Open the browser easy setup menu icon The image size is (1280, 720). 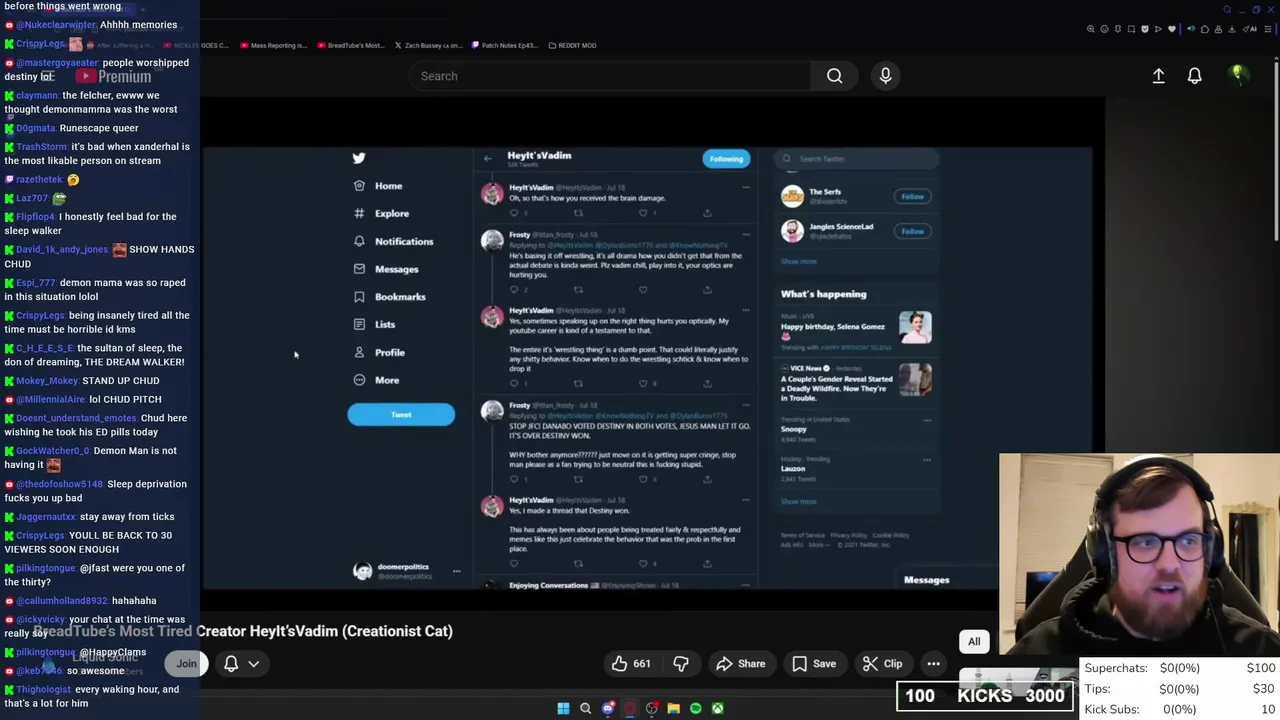coord(1268,29)
